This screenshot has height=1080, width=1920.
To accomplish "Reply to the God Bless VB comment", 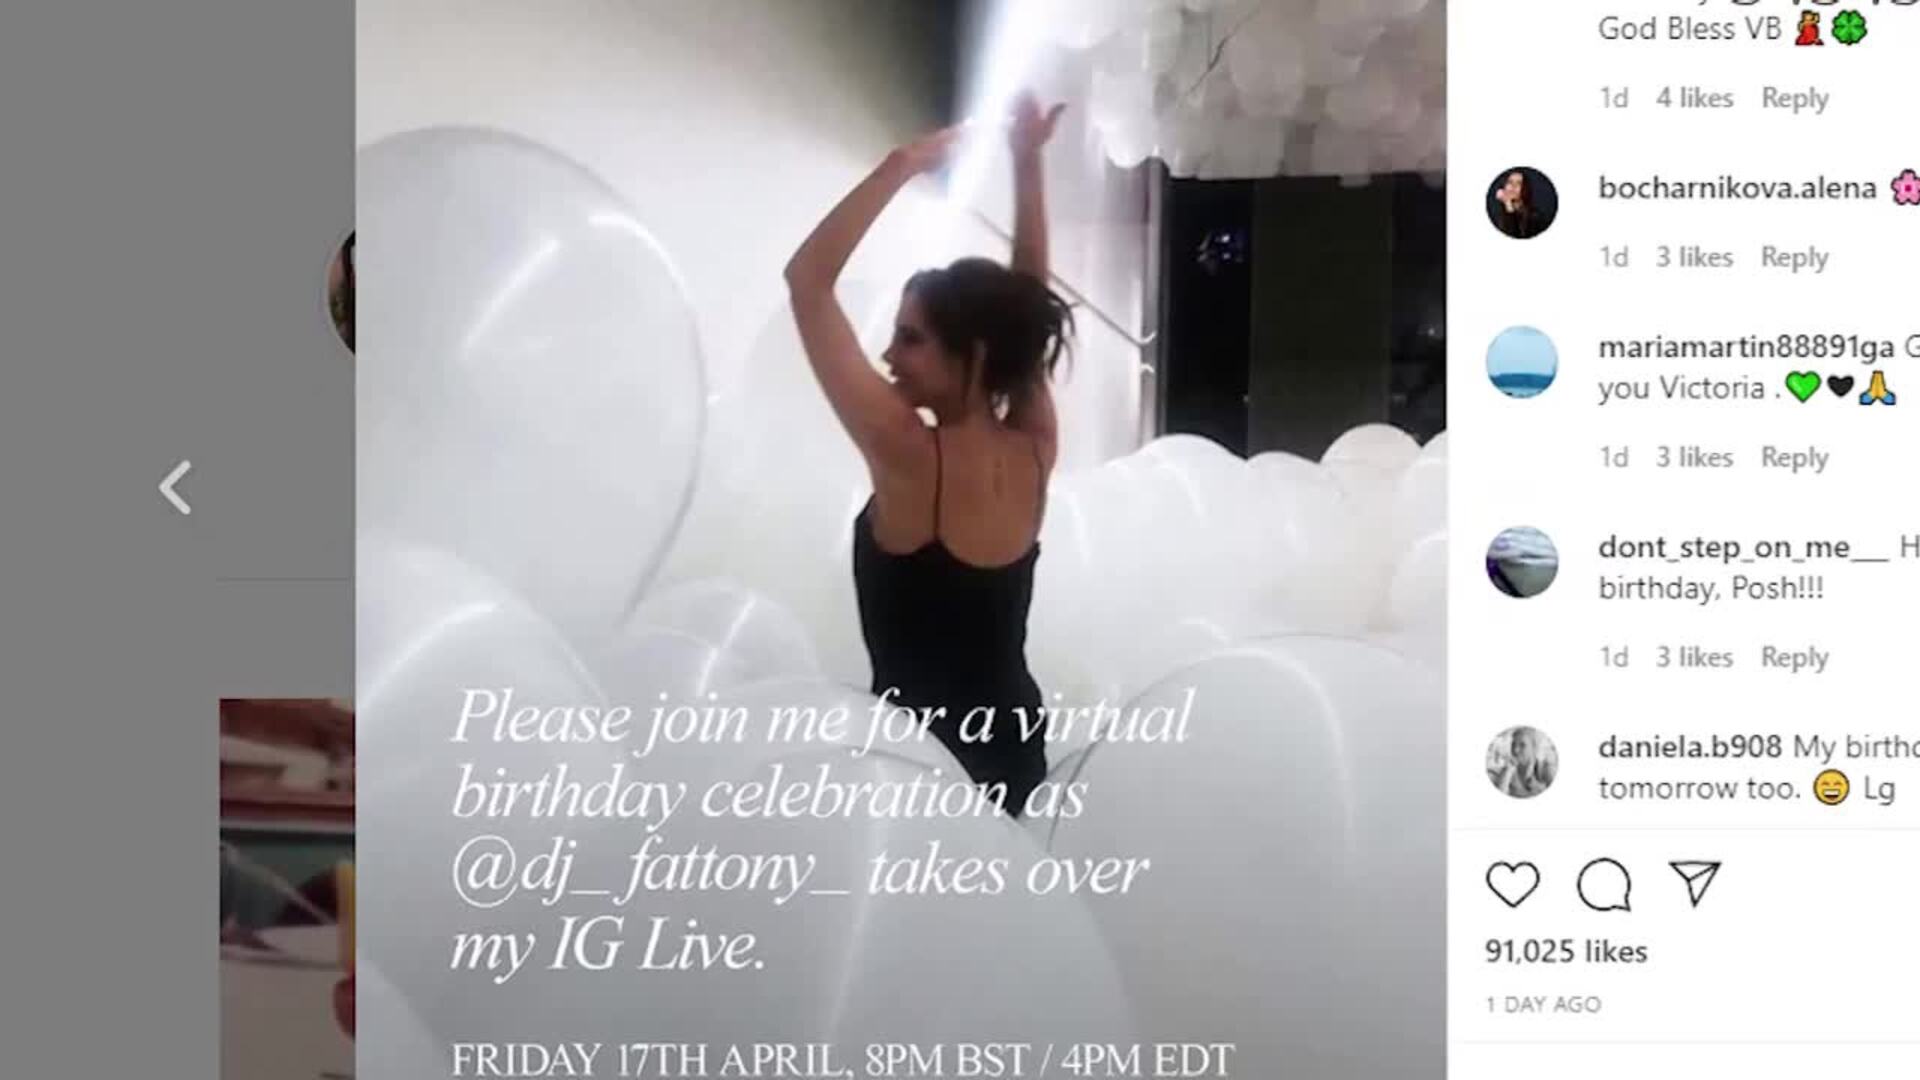I will pyautogui.click(x=1794, y=98).
